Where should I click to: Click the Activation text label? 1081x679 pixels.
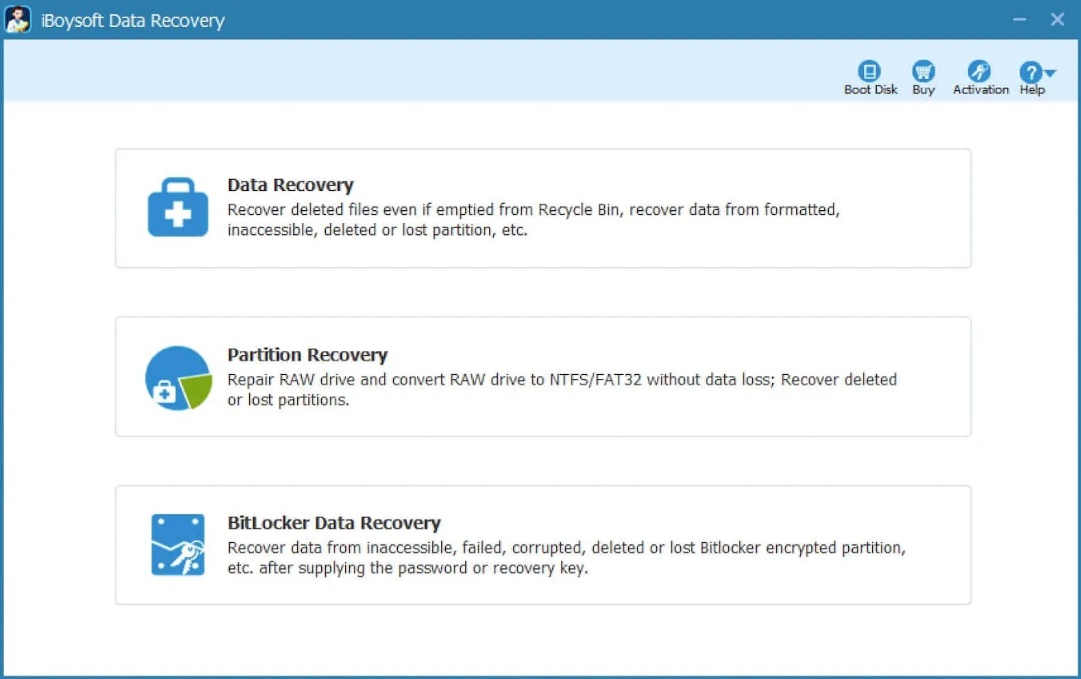(980, 90)
